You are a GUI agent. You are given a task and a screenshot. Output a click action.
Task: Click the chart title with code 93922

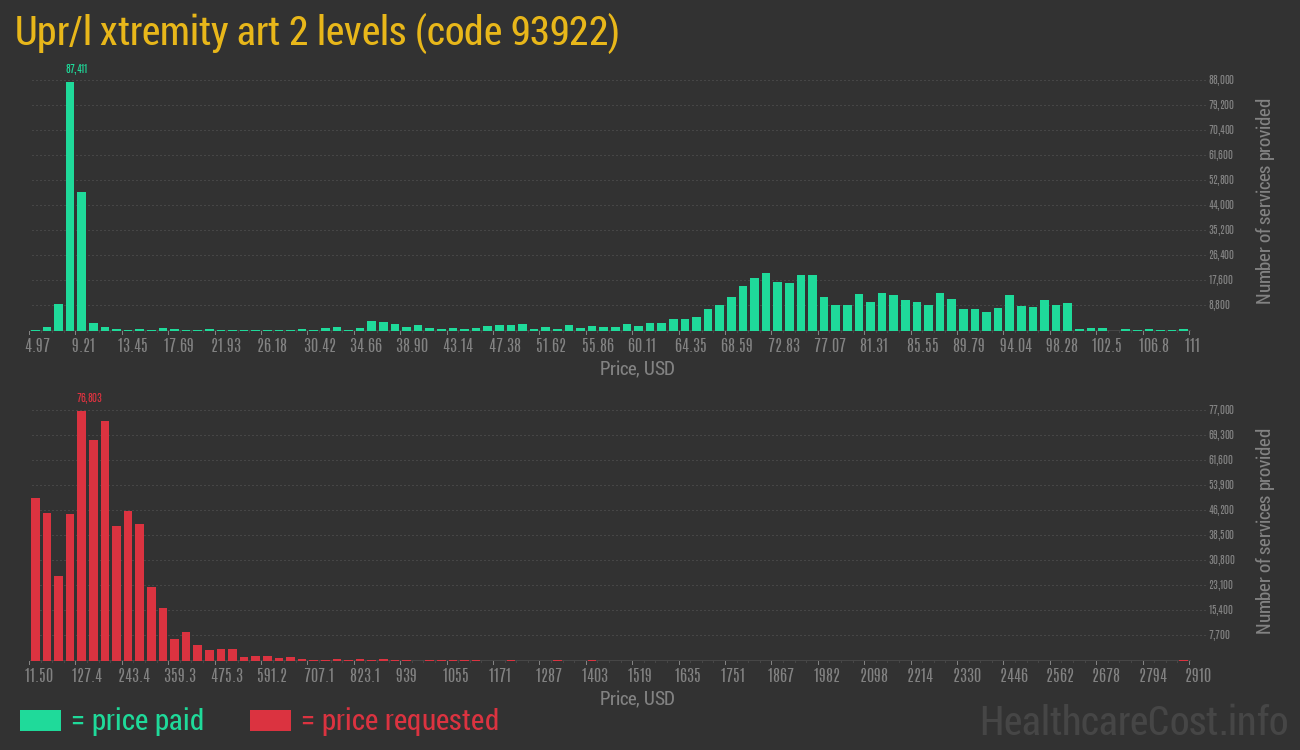(317, 33)
